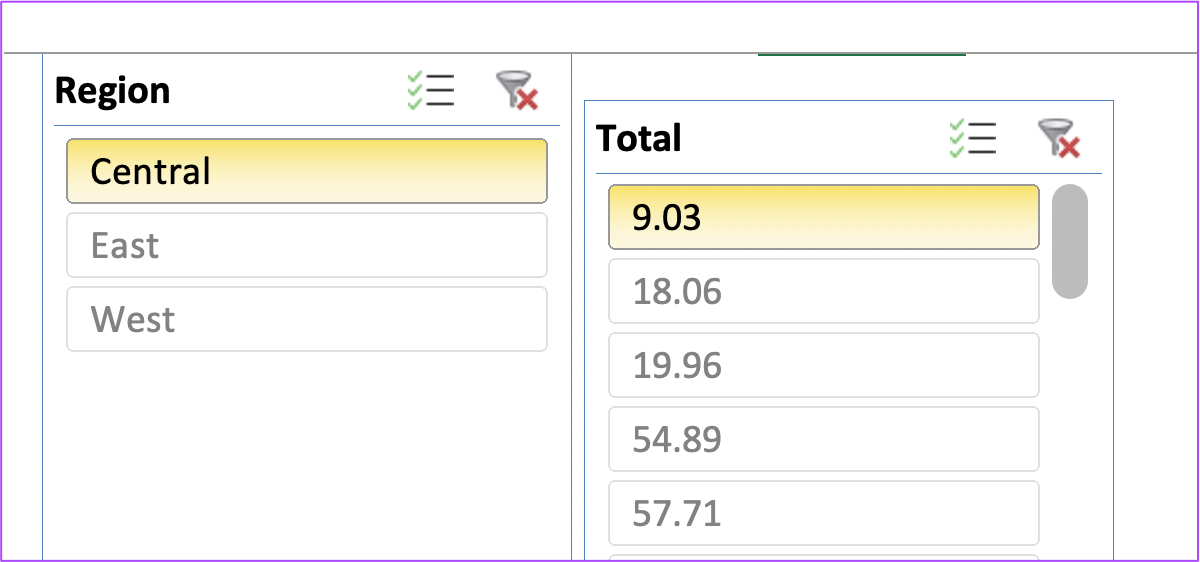Pick the partially visible item below 57.71
Screen dimensions: 1200x562
824,558
